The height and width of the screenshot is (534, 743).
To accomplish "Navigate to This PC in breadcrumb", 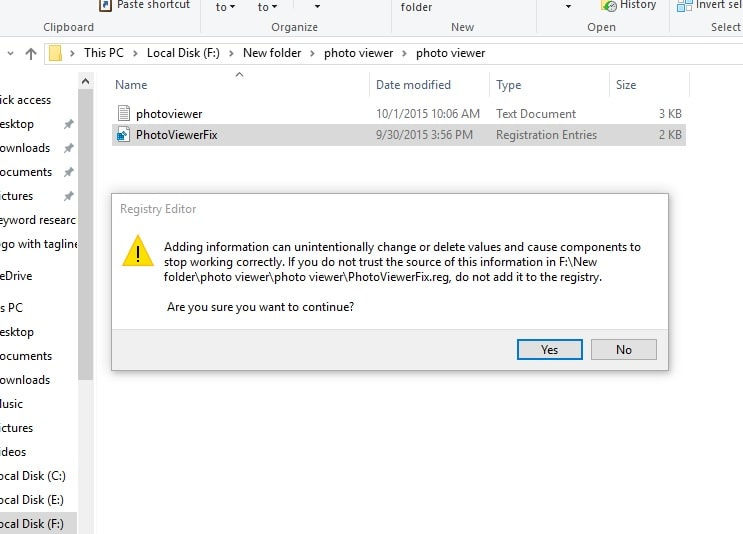I will tap(104, 53).
